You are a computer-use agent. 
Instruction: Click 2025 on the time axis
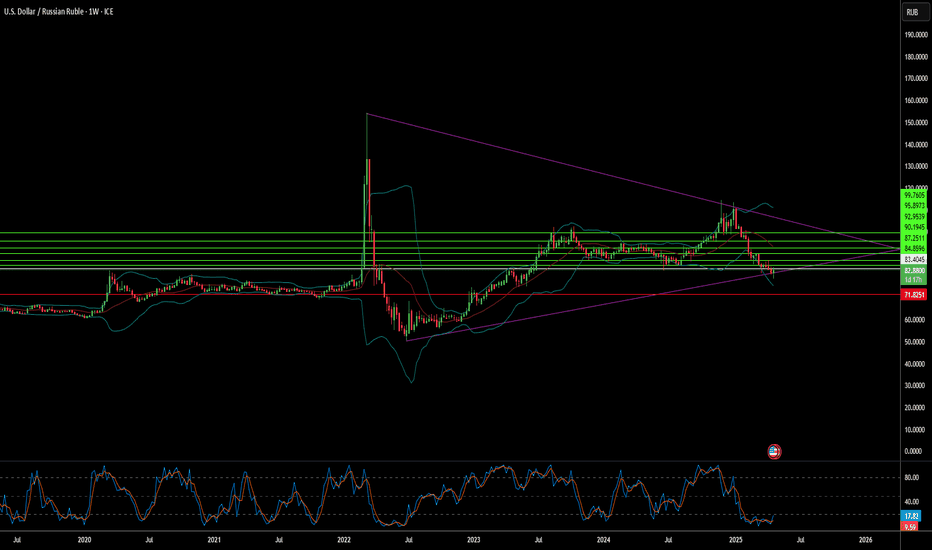pyautogui.click(x=736, y=540)
